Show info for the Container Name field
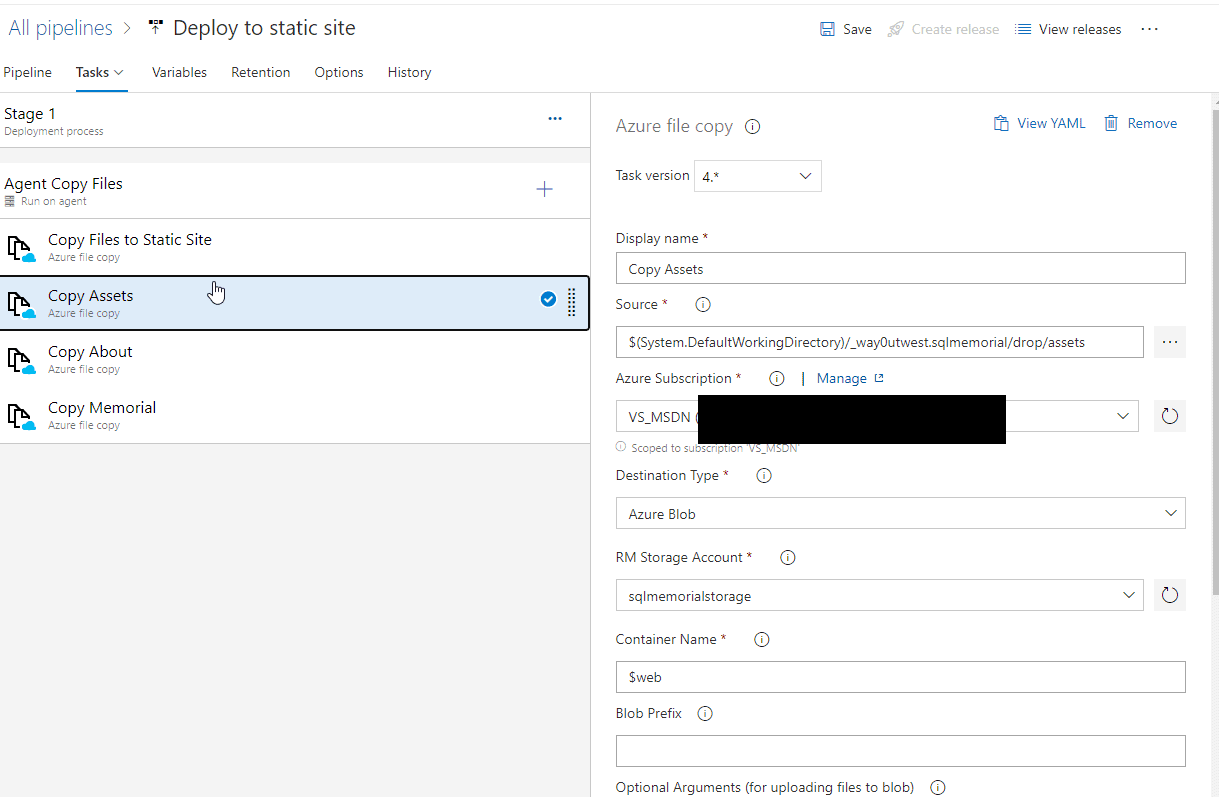The image size is (1219, 797). [762, 640]
